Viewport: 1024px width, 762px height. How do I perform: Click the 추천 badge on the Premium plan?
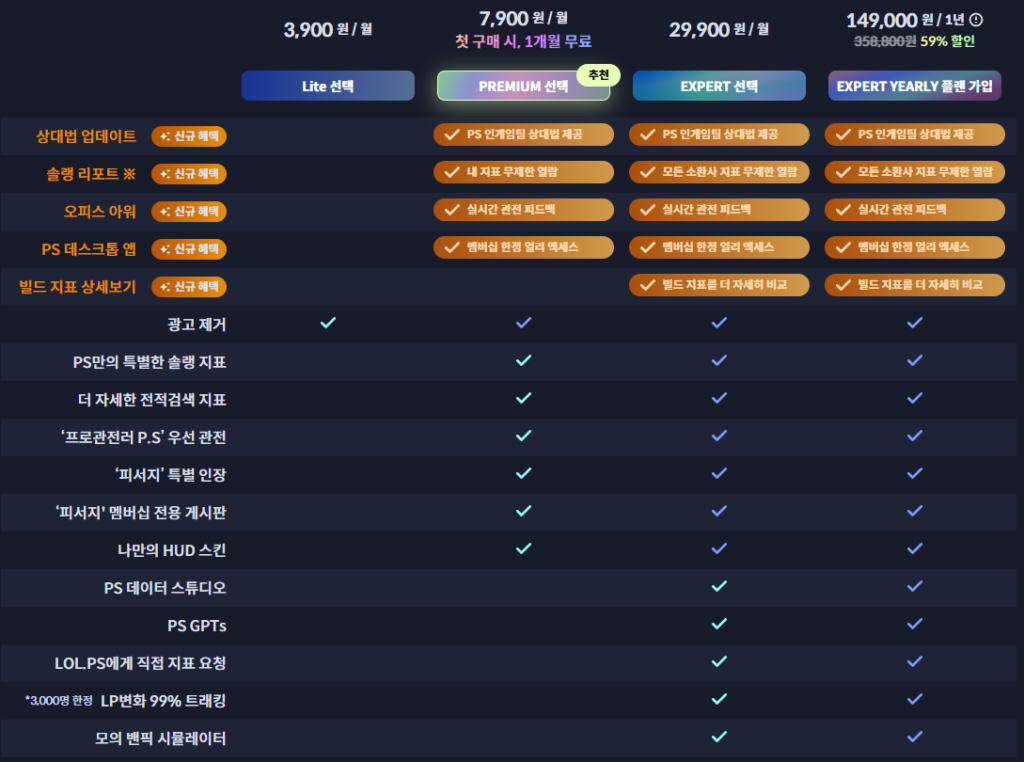click(x=598, y=76)
